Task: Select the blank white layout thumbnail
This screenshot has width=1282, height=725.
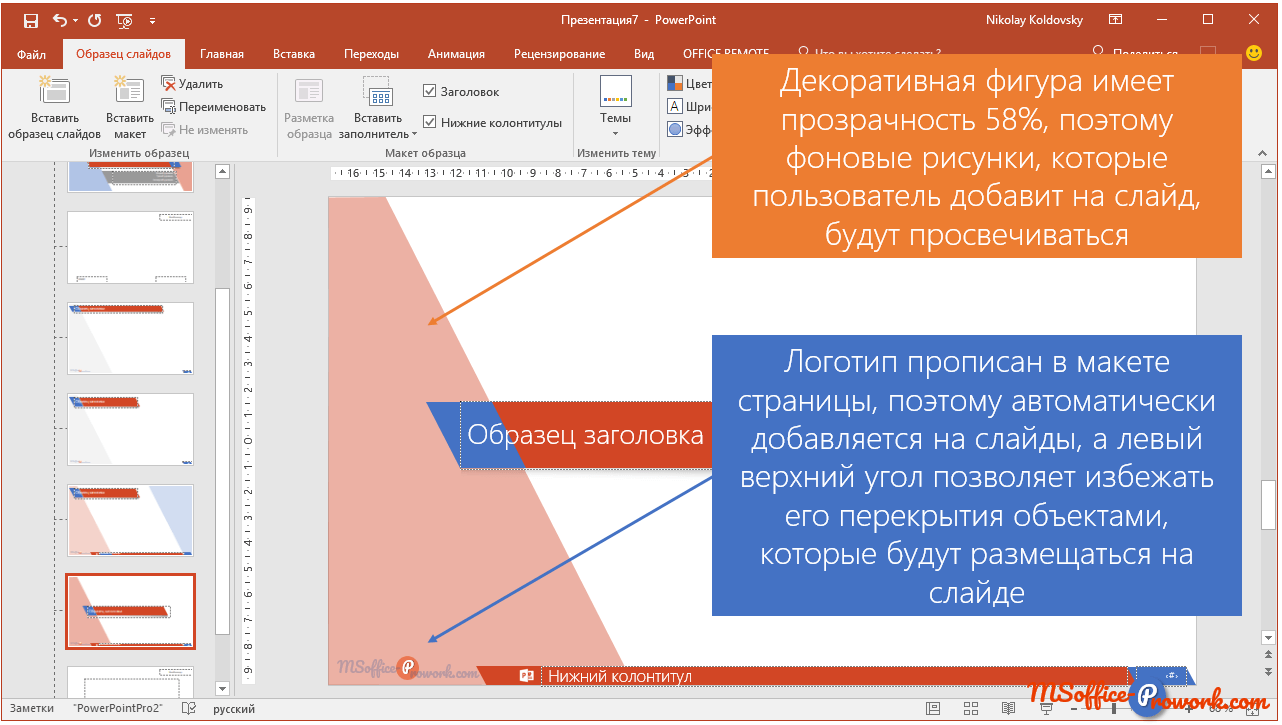Action: click(x=130, y=247)
